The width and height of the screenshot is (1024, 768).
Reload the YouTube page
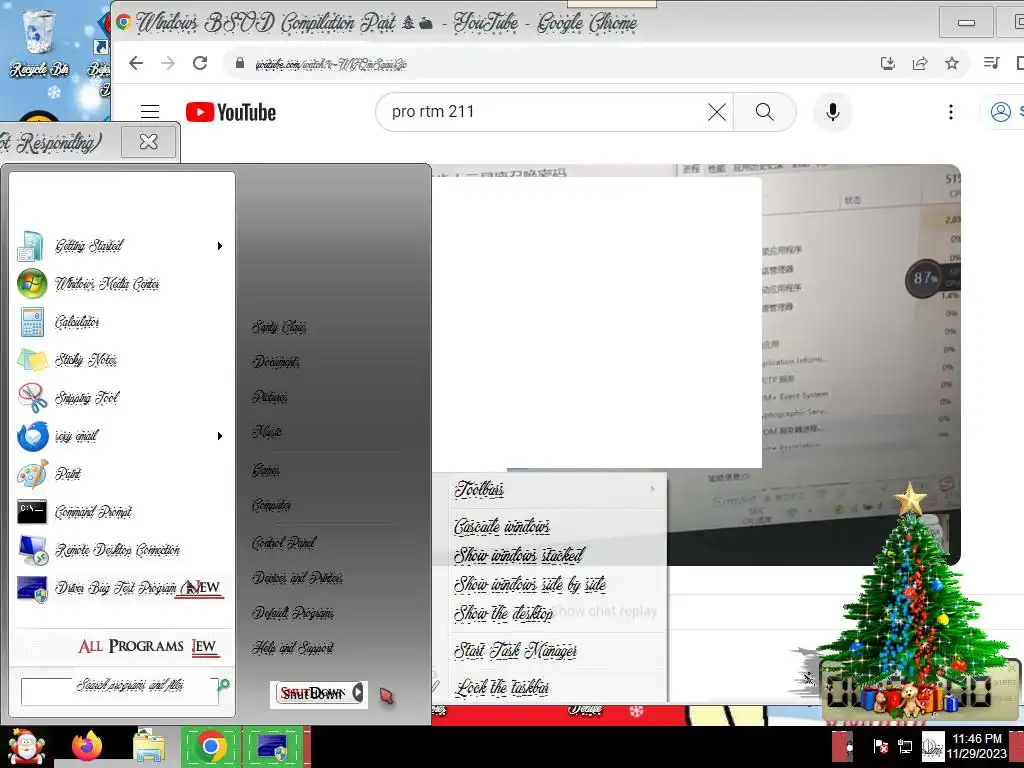click(x=200, y=63)
